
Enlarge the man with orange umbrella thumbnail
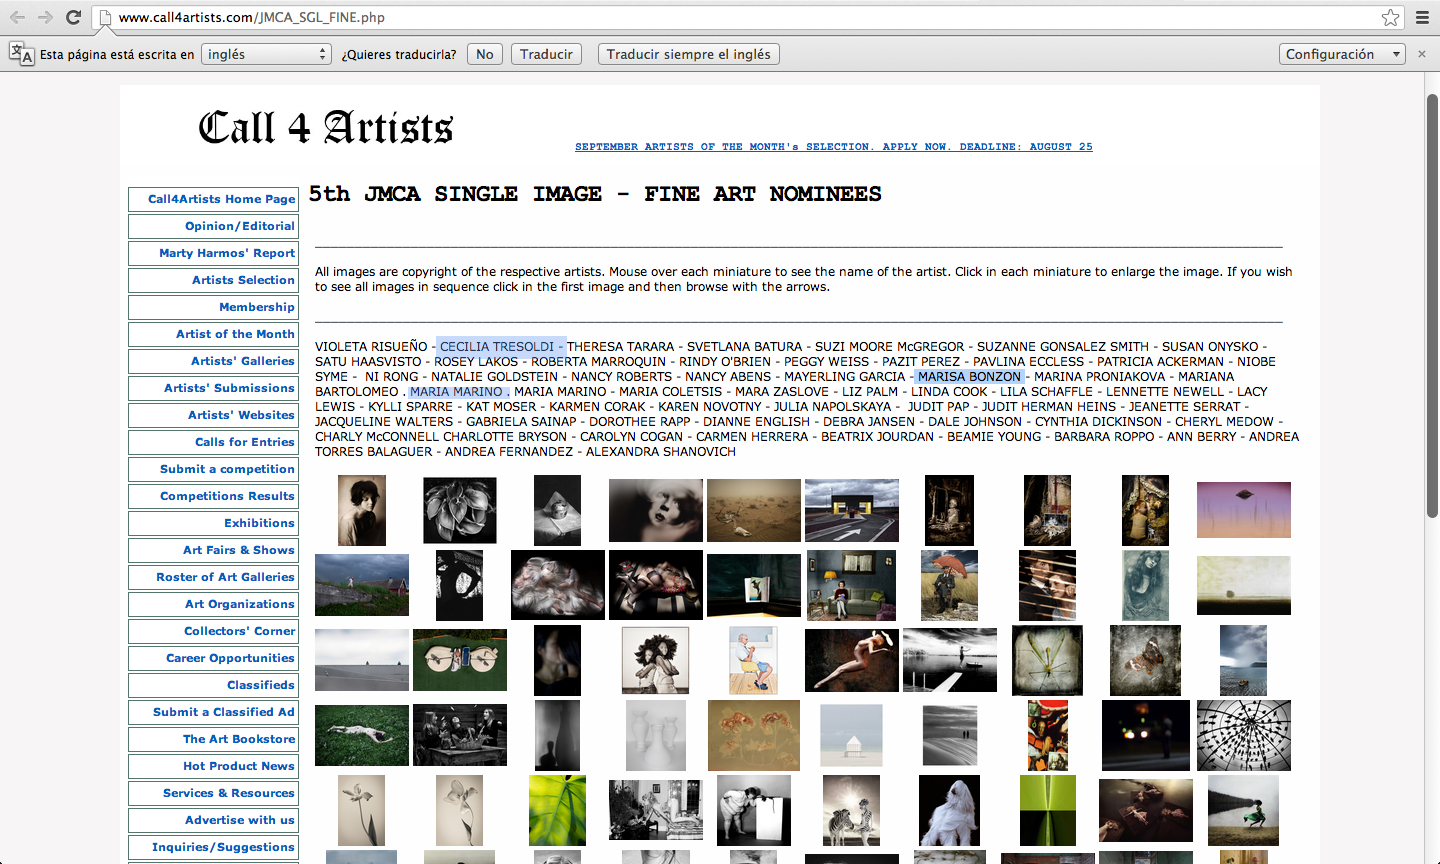coord(949,585)
